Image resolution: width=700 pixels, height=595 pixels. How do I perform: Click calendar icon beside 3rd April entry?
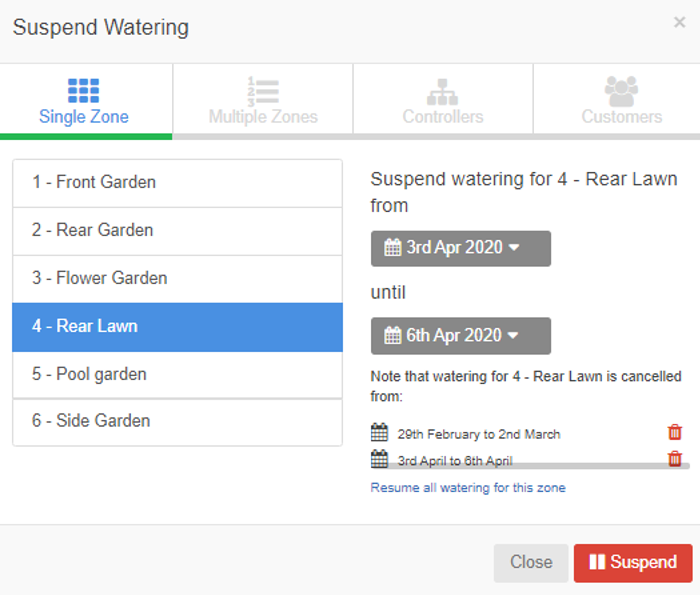[x=379, y=459]
